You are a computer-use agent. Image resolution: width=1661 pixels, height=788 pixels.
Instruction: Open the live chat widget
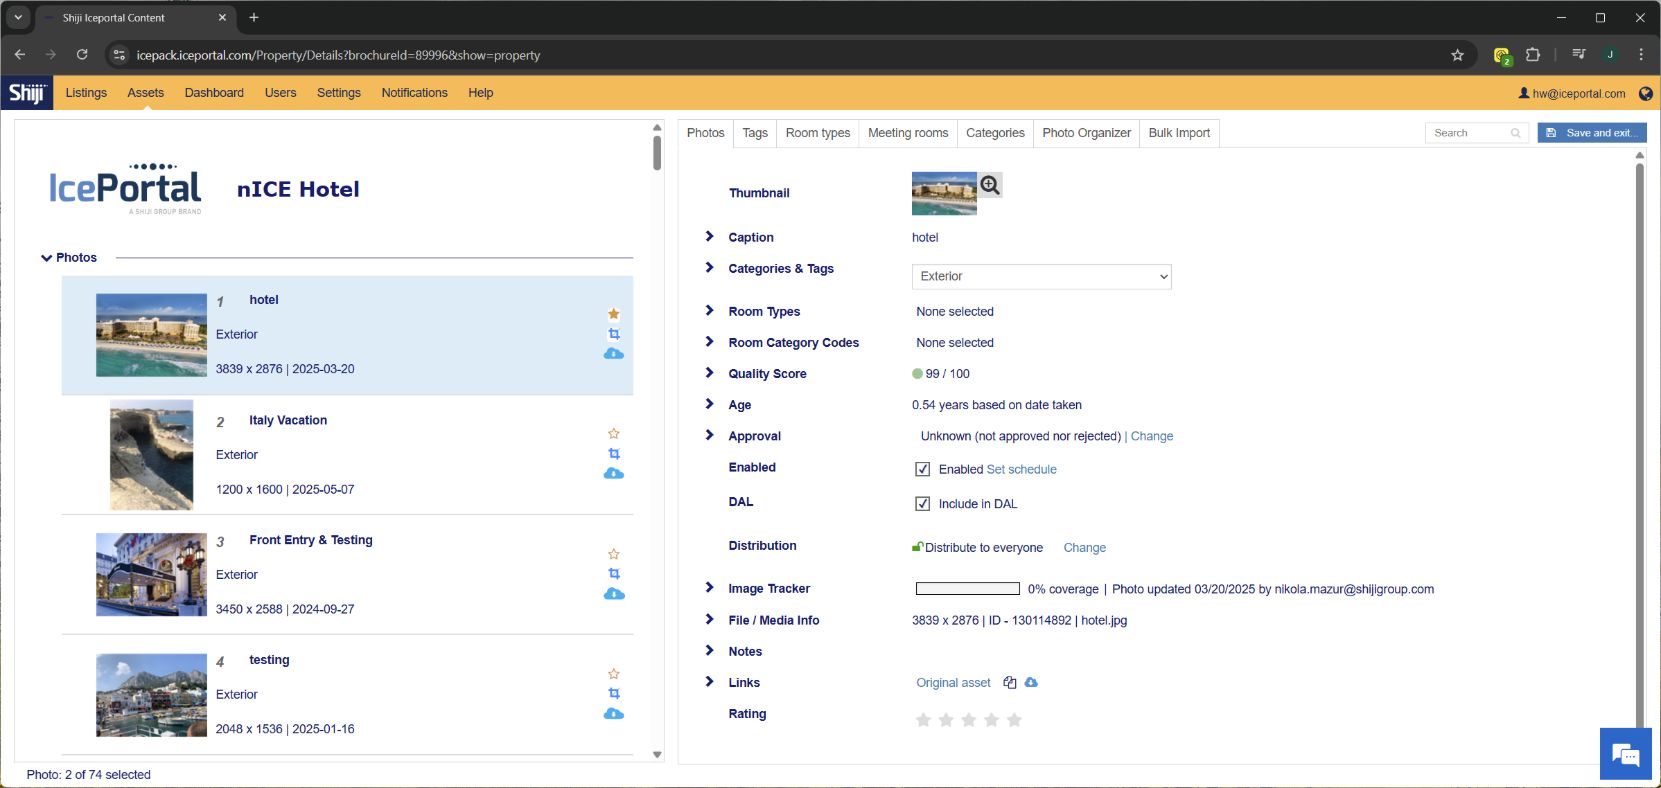pos(1625,755)
